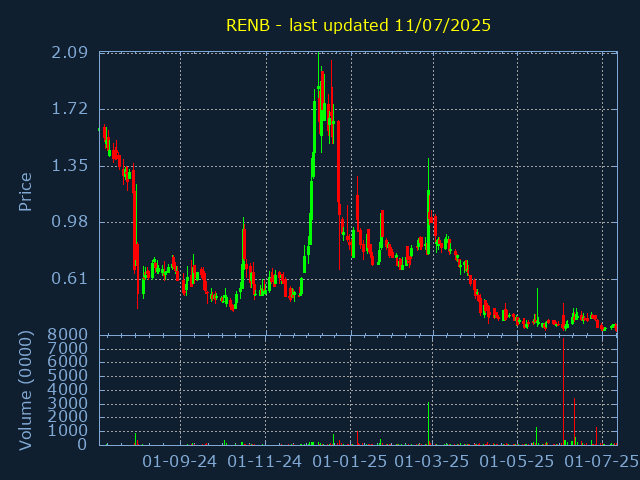Screen dimensions: 640x480
Task: Click the volume label 1000
Action: [x=68, y=431]
